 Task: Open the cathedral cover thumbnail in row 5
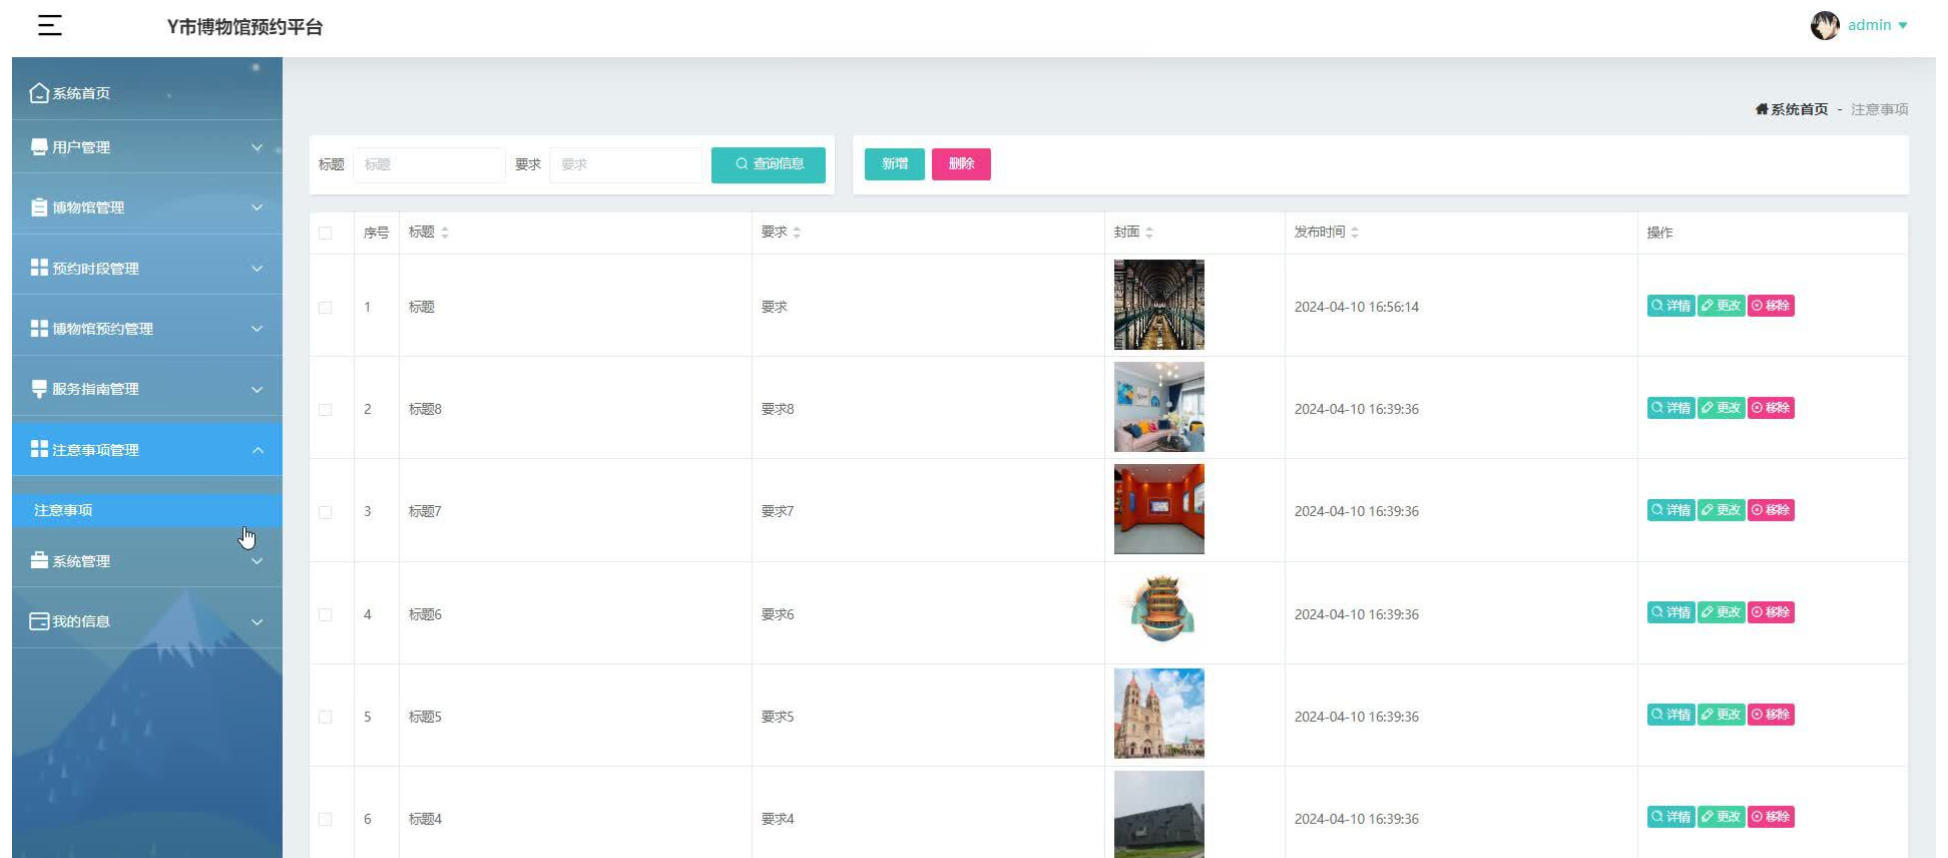pos(1159,713)
